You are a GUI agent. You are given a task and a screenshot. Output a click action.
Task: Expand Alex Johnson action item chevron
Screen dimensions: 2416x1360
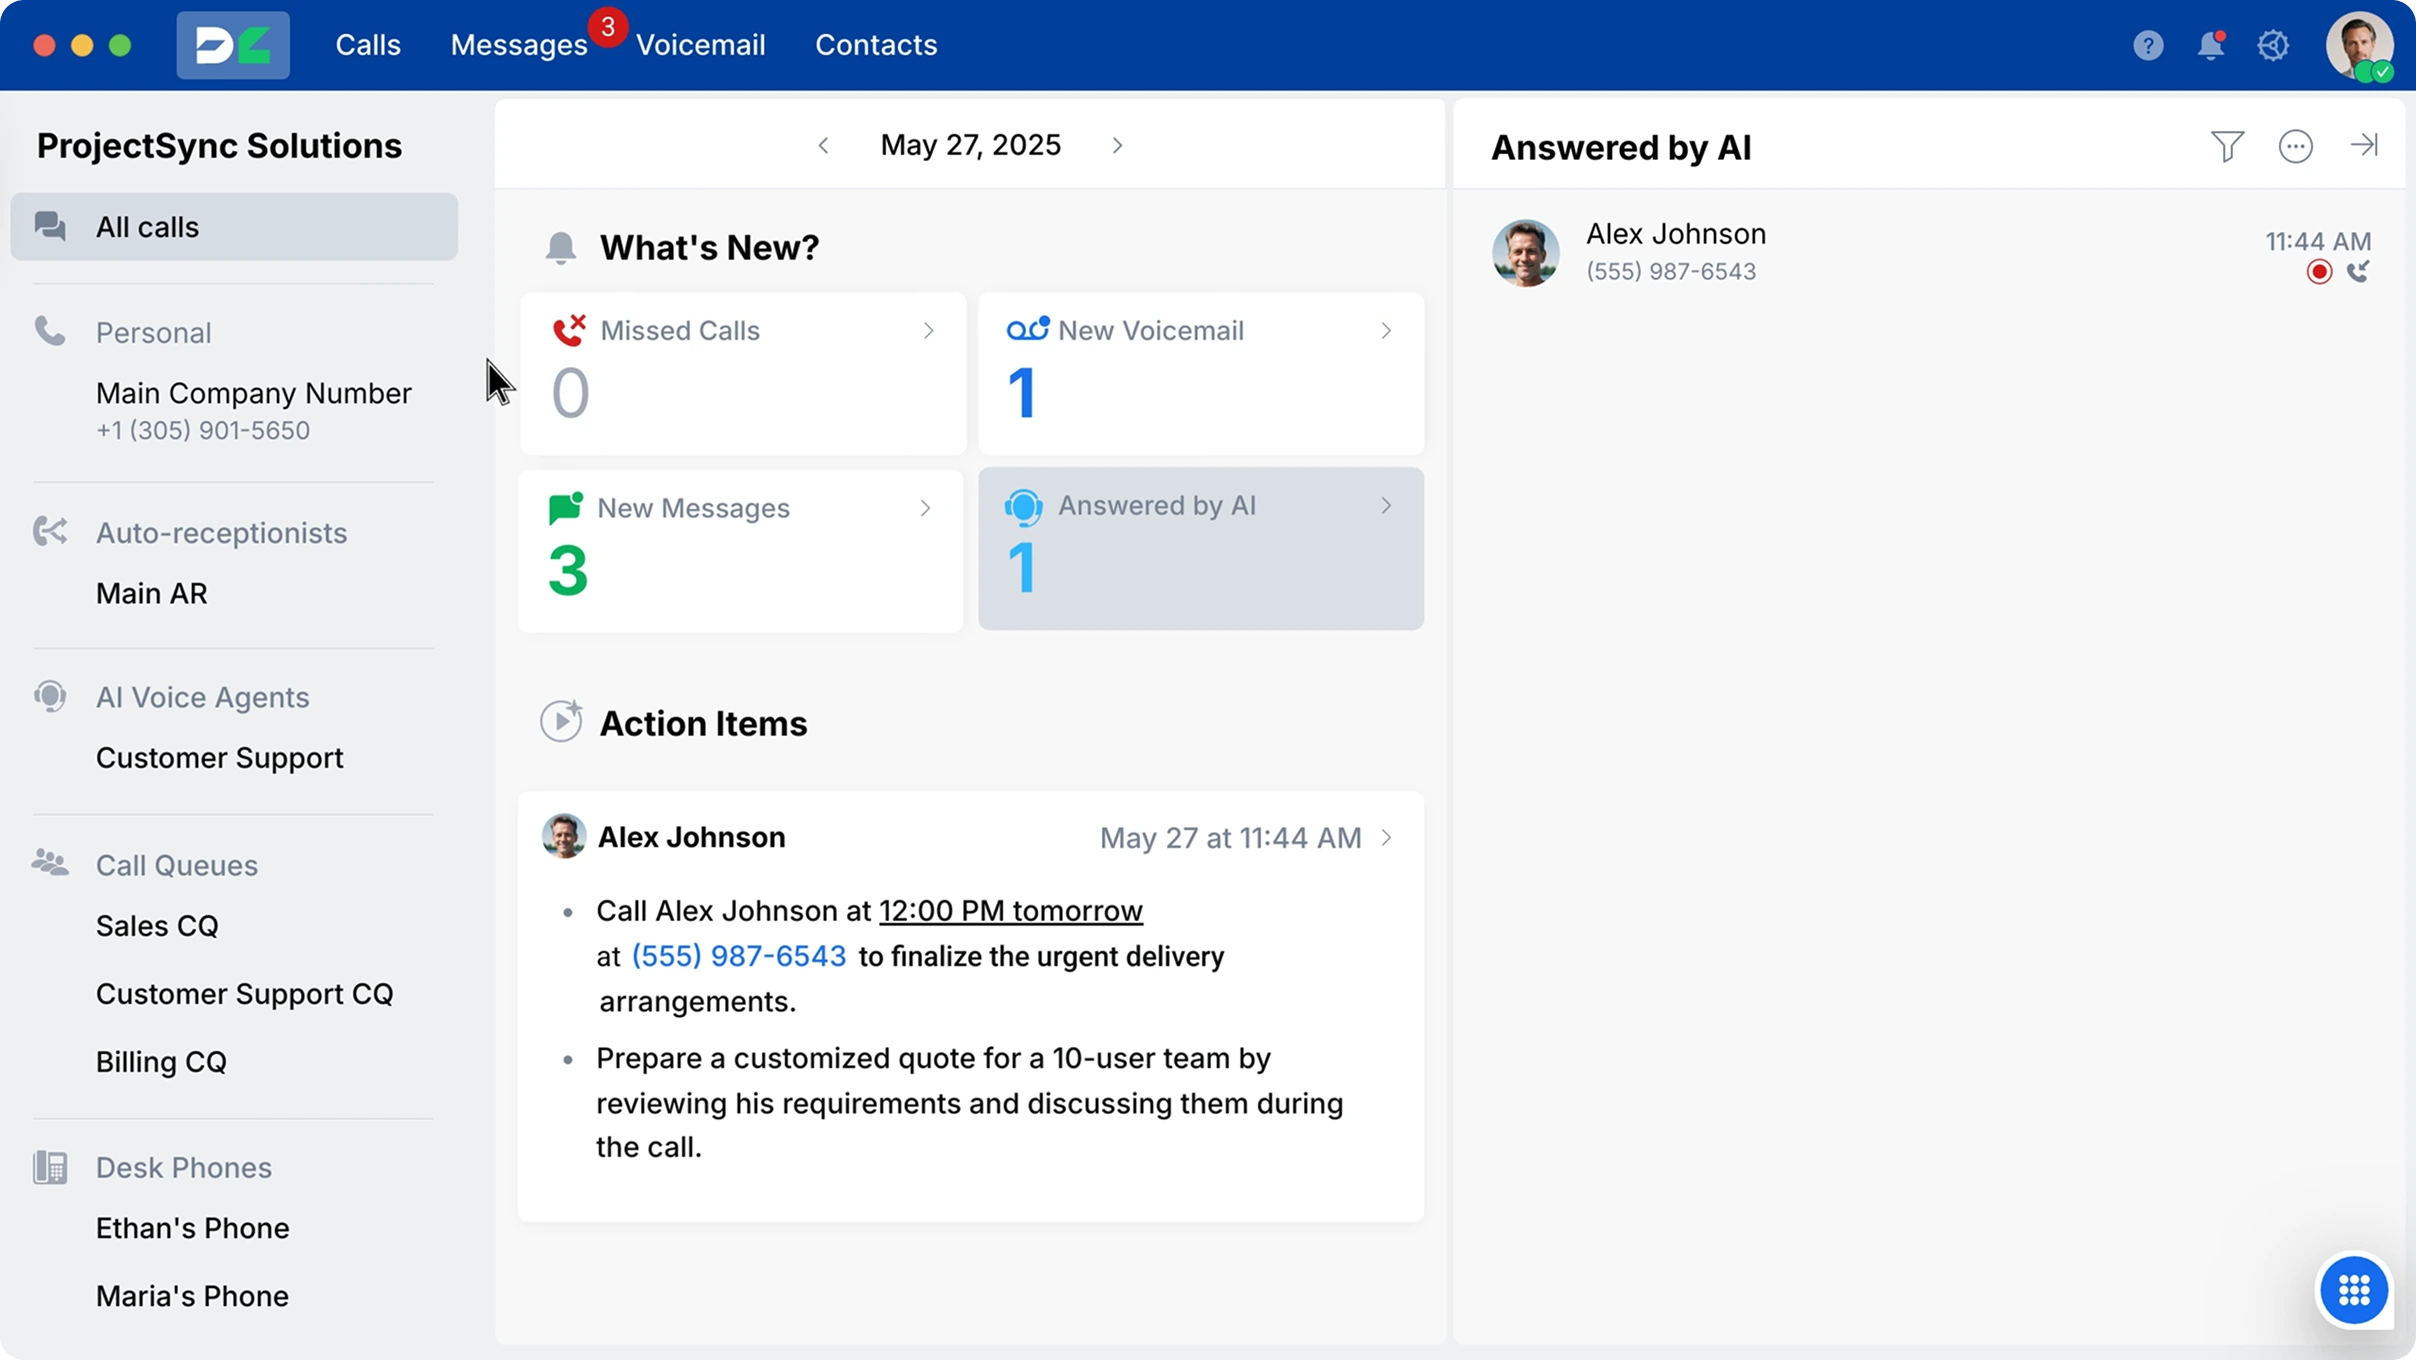click(1386, 838)
